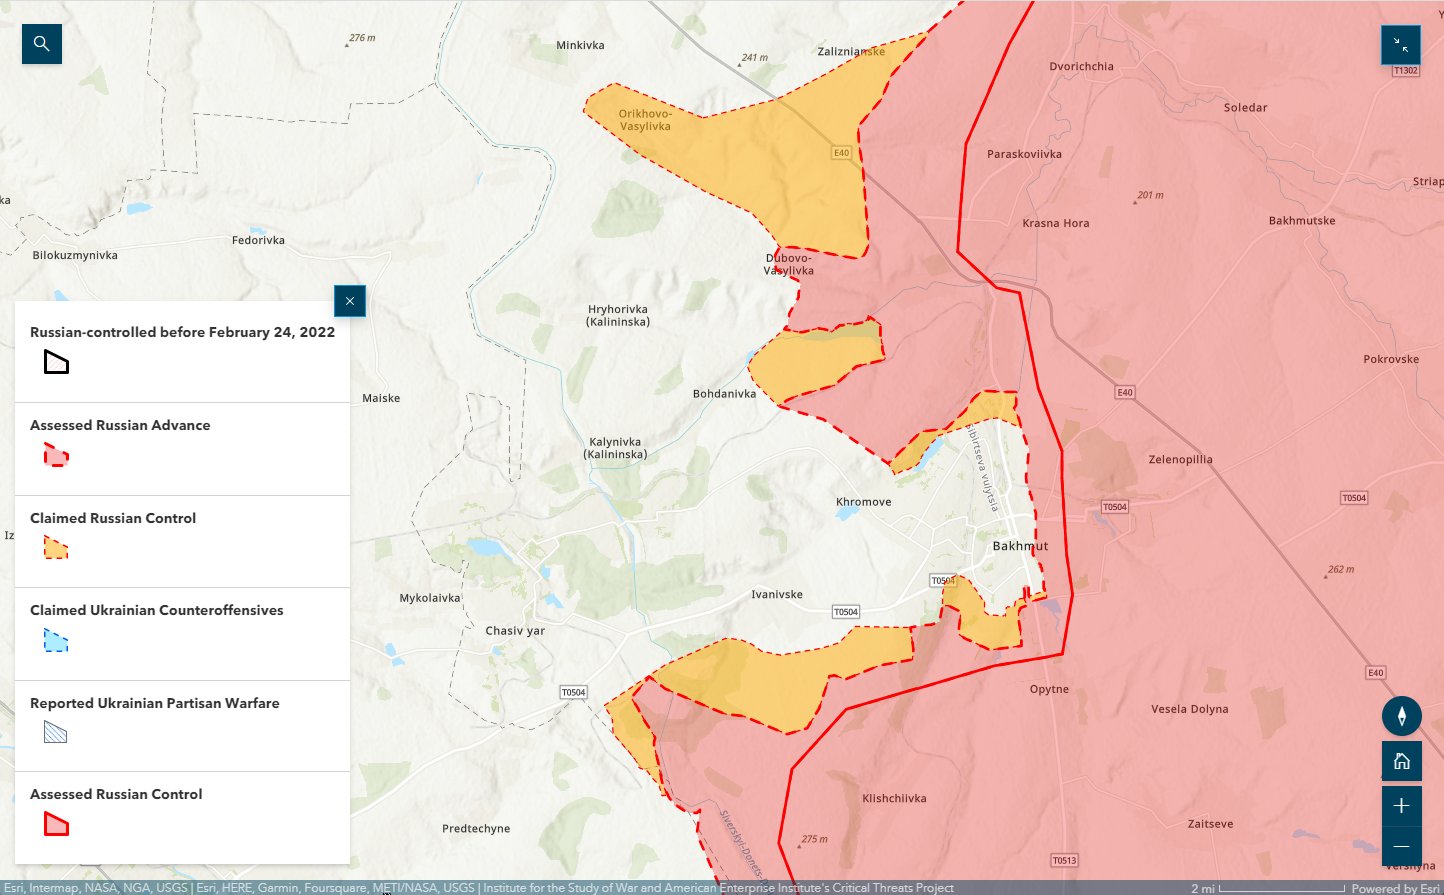Click the Assessed Russian Advance legend symbol
Viewport: 1444px width, 895px height.
tap(56, 455)
